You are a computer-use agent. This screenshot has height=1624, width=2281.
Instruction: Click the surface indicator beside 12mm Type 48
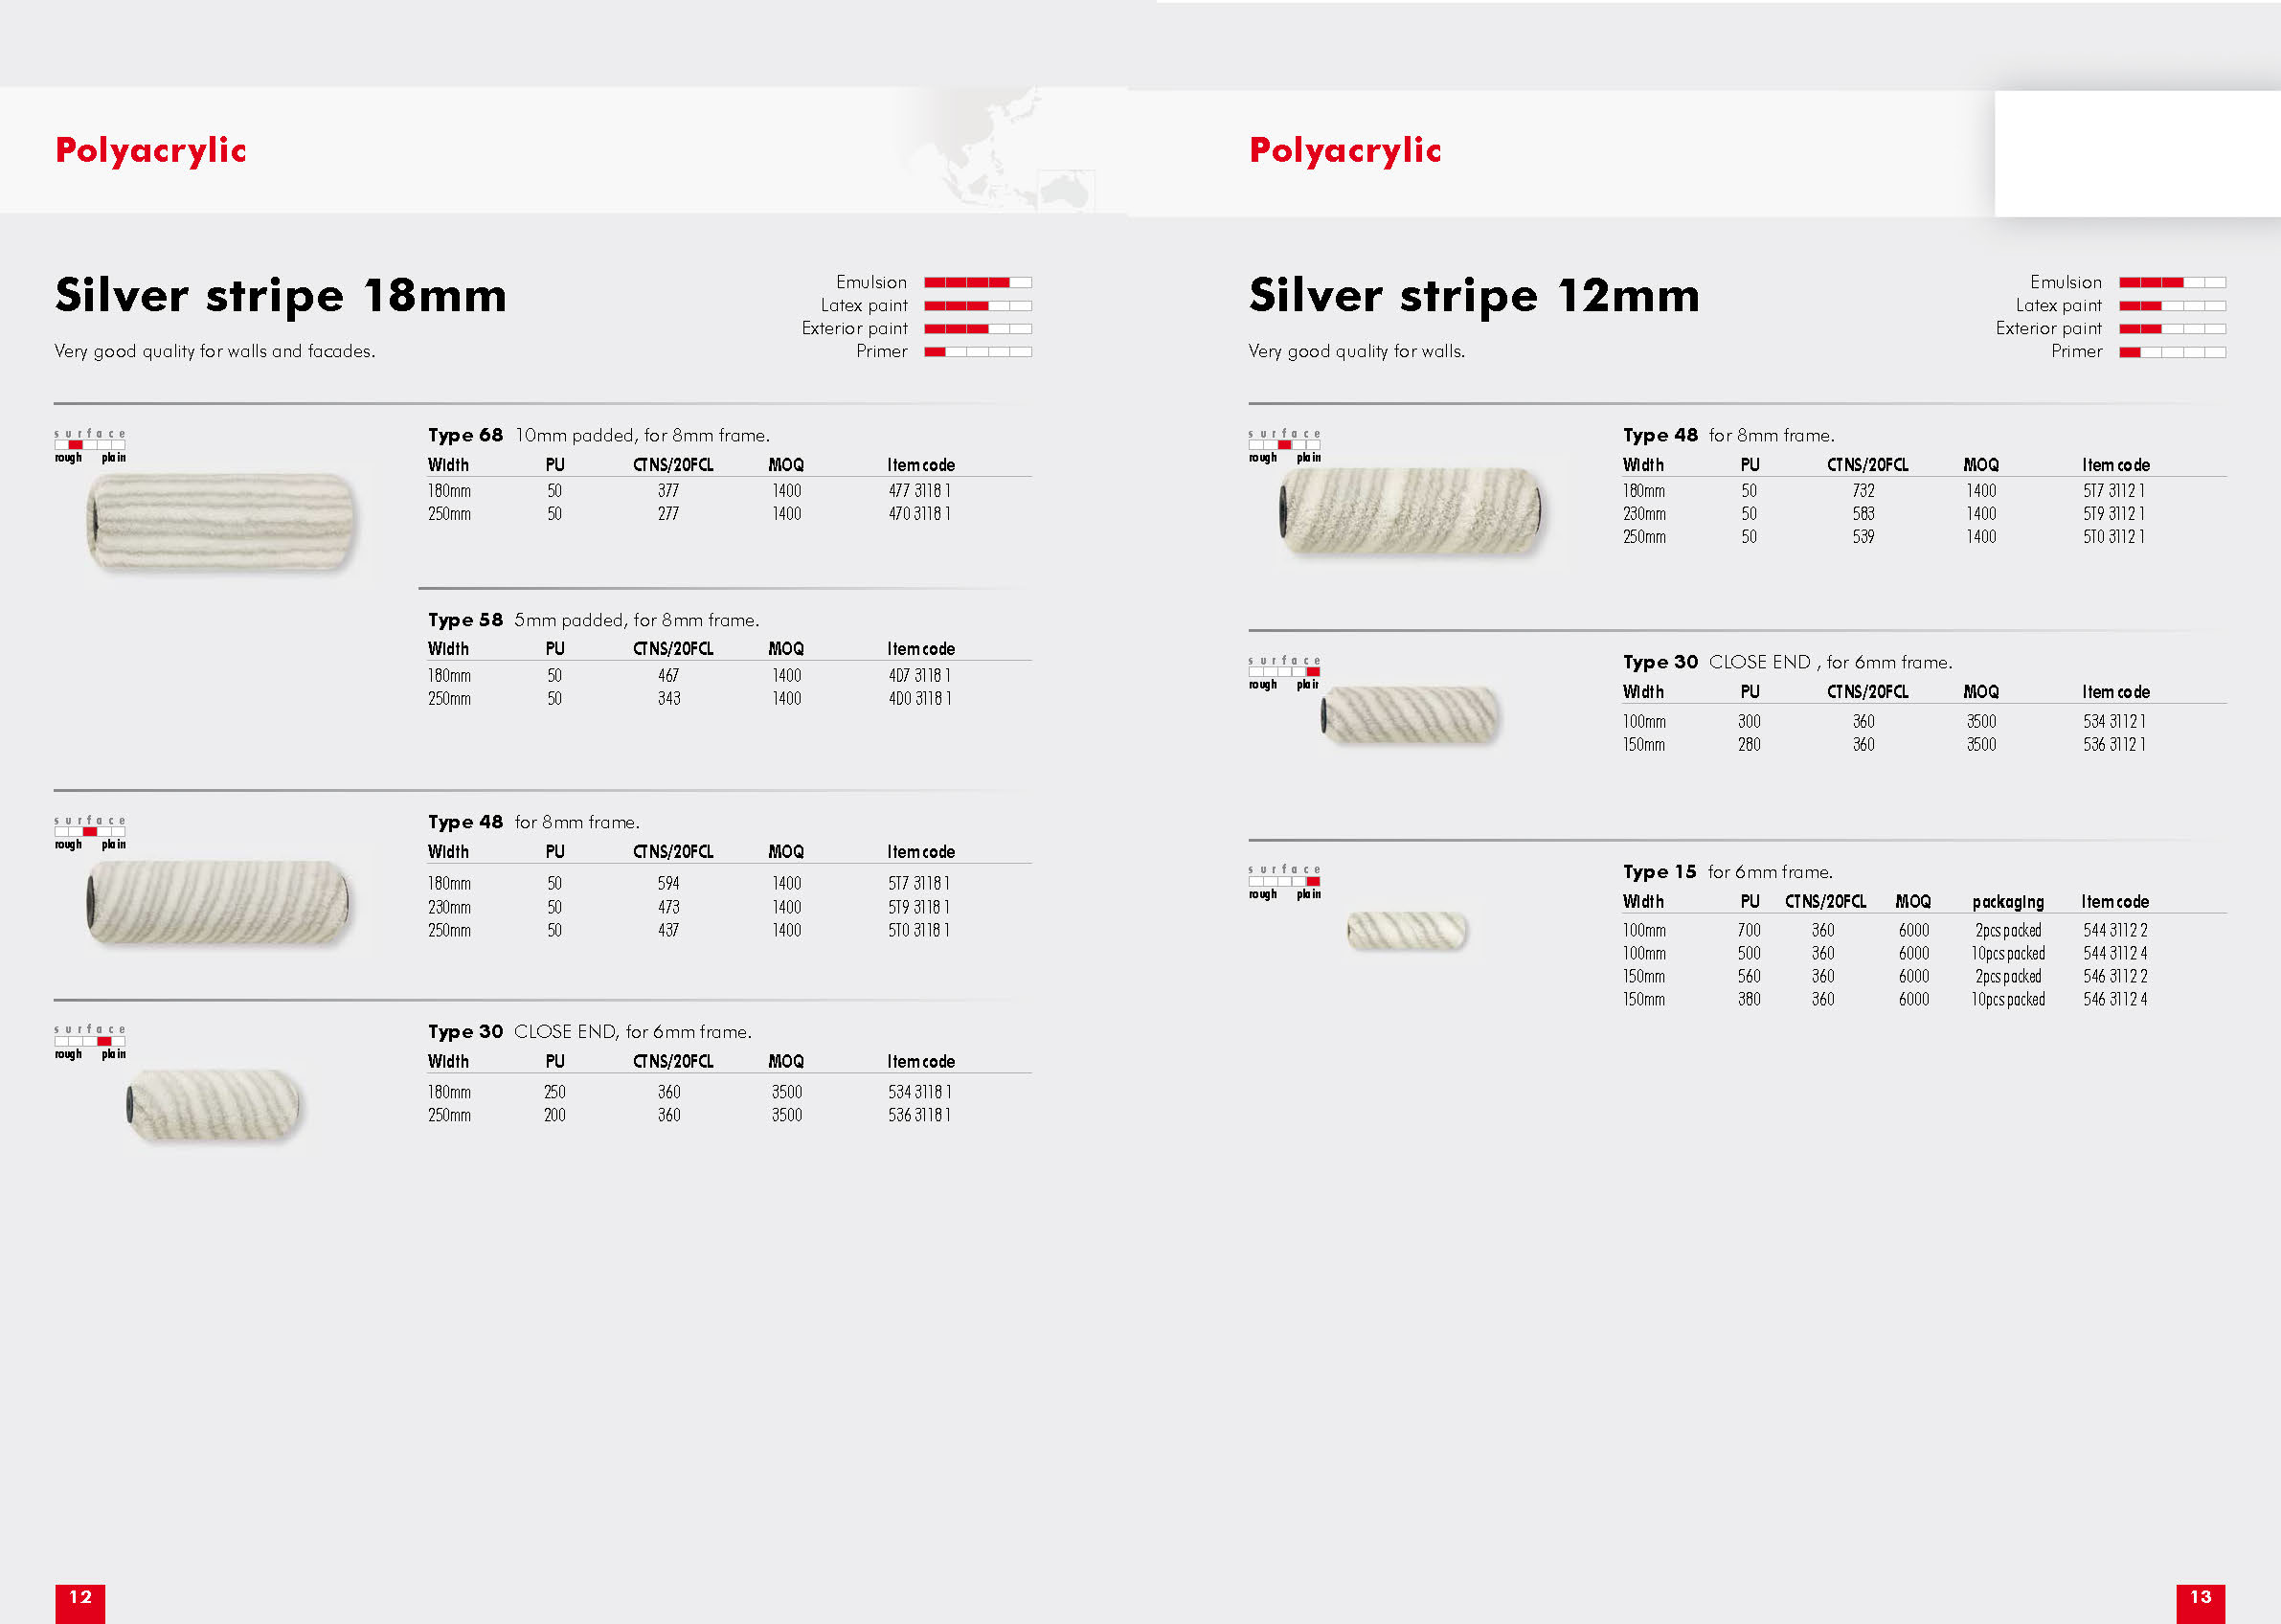pyautogui.click(x=1284, y=446)
